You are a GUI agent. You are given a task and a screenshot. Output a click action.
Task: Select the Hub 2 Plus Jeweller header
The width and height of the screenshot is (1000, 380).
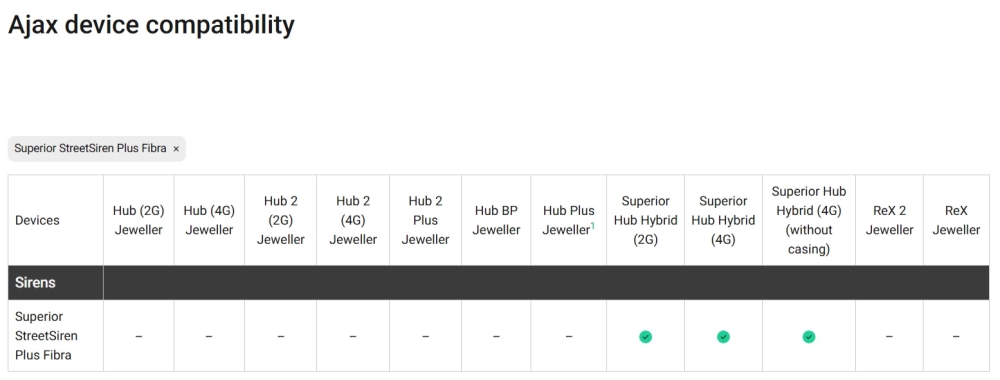point(425,220)
